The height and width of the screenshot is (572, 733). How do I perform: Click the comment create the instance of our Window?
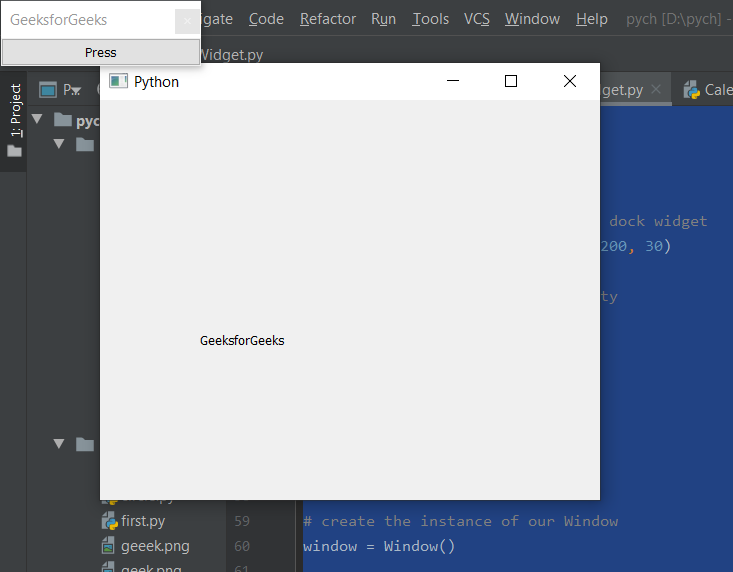(460, 521)
